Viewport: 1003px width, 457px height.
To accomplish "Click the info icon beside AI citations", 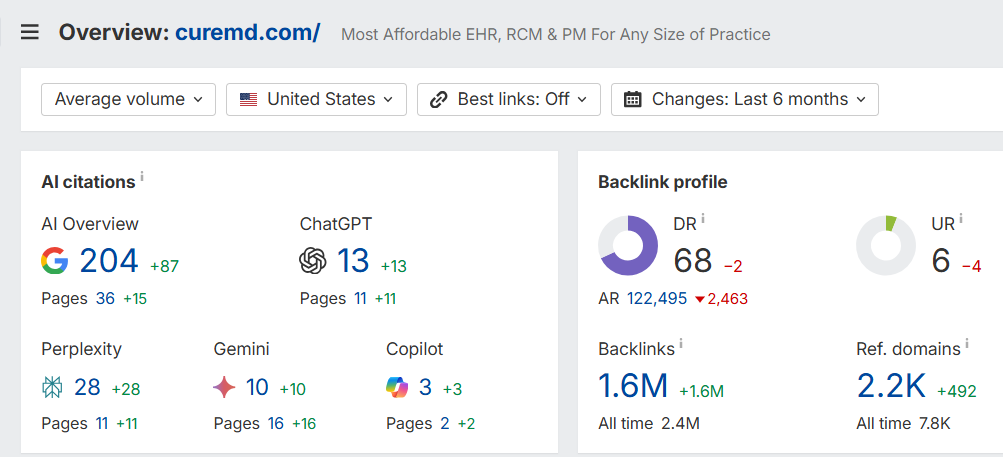I will click(142, 176).
